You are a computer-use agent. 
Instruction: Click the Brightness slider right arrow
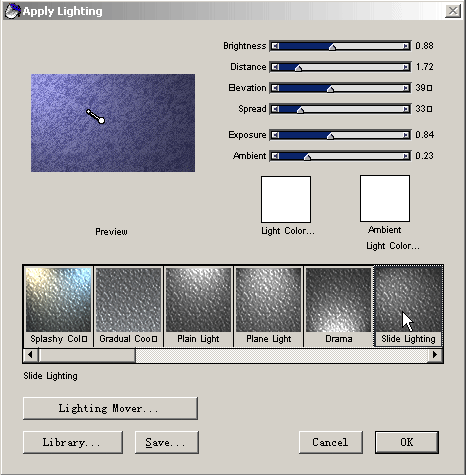point(406,46)
